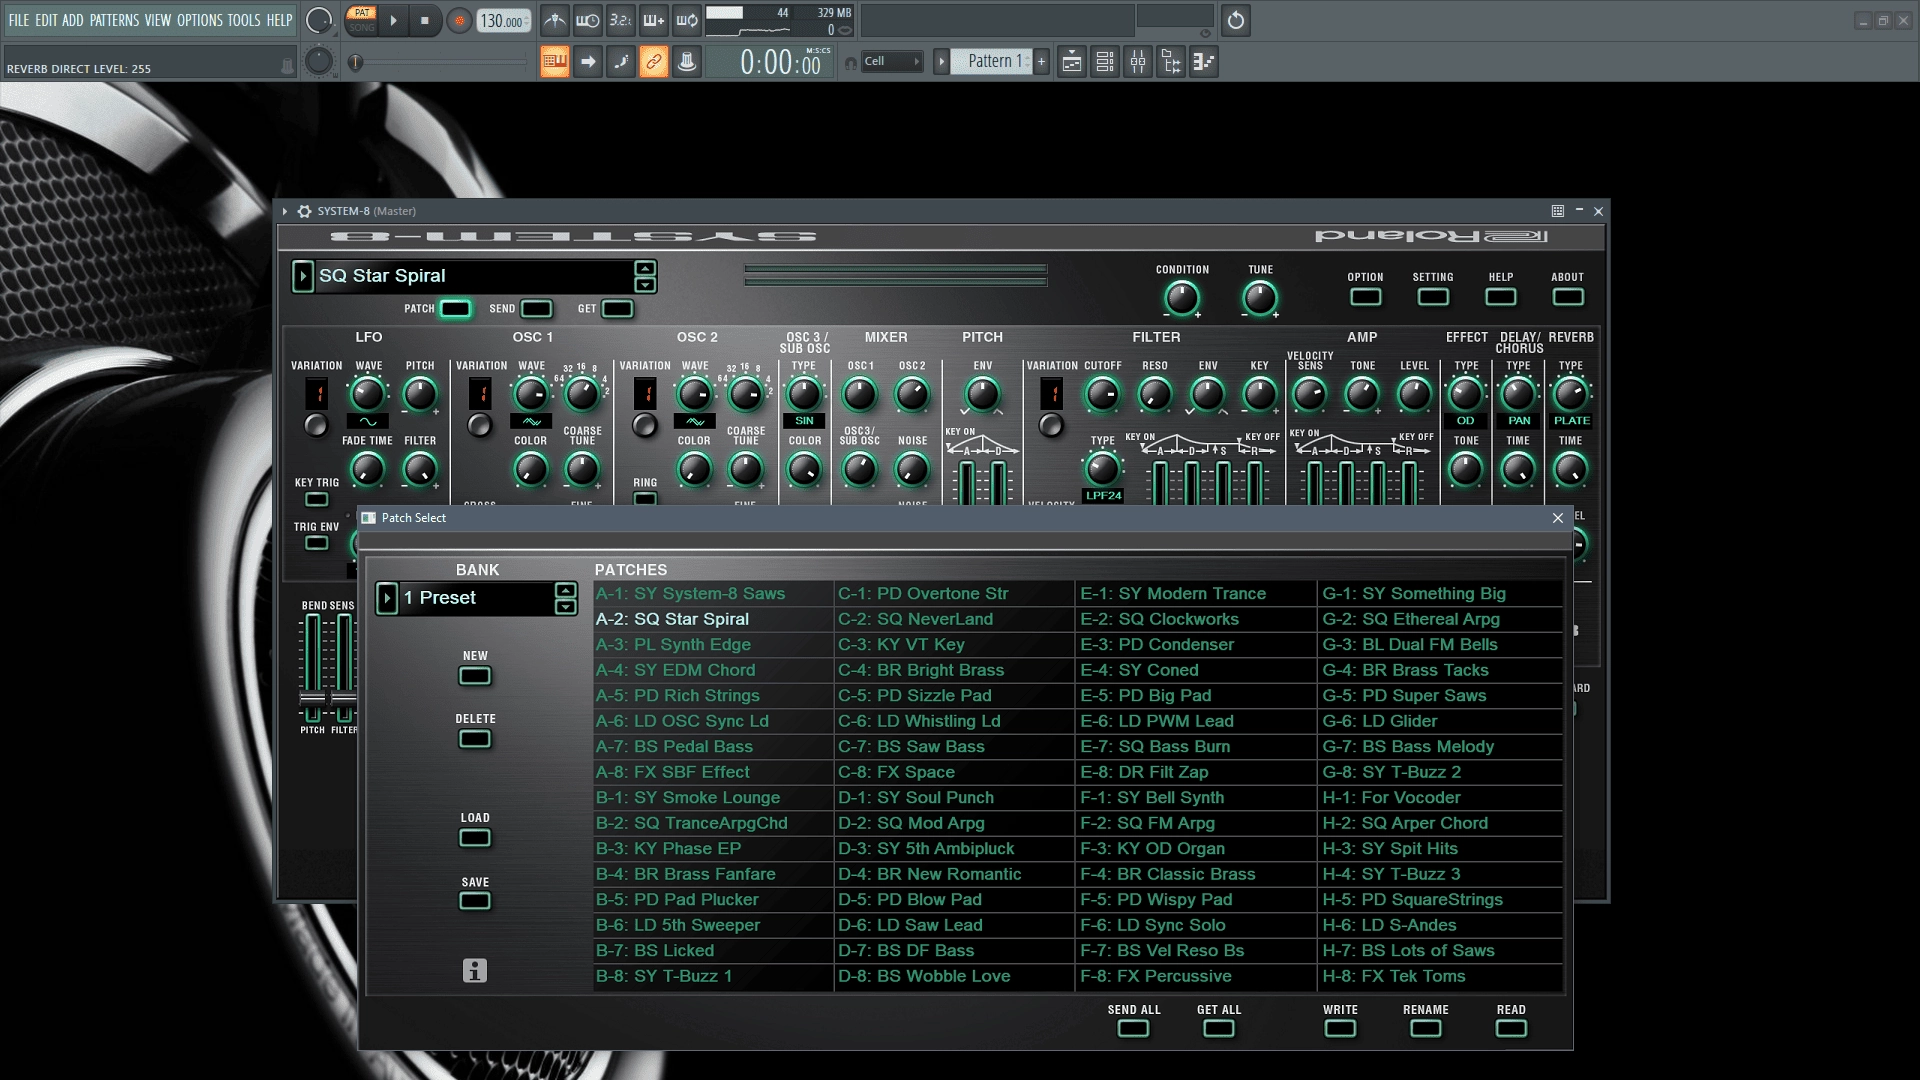This screenshot has height=1080, width=1920.
Task: Step to previous patch with up arrow
Action: click(645, 268)
